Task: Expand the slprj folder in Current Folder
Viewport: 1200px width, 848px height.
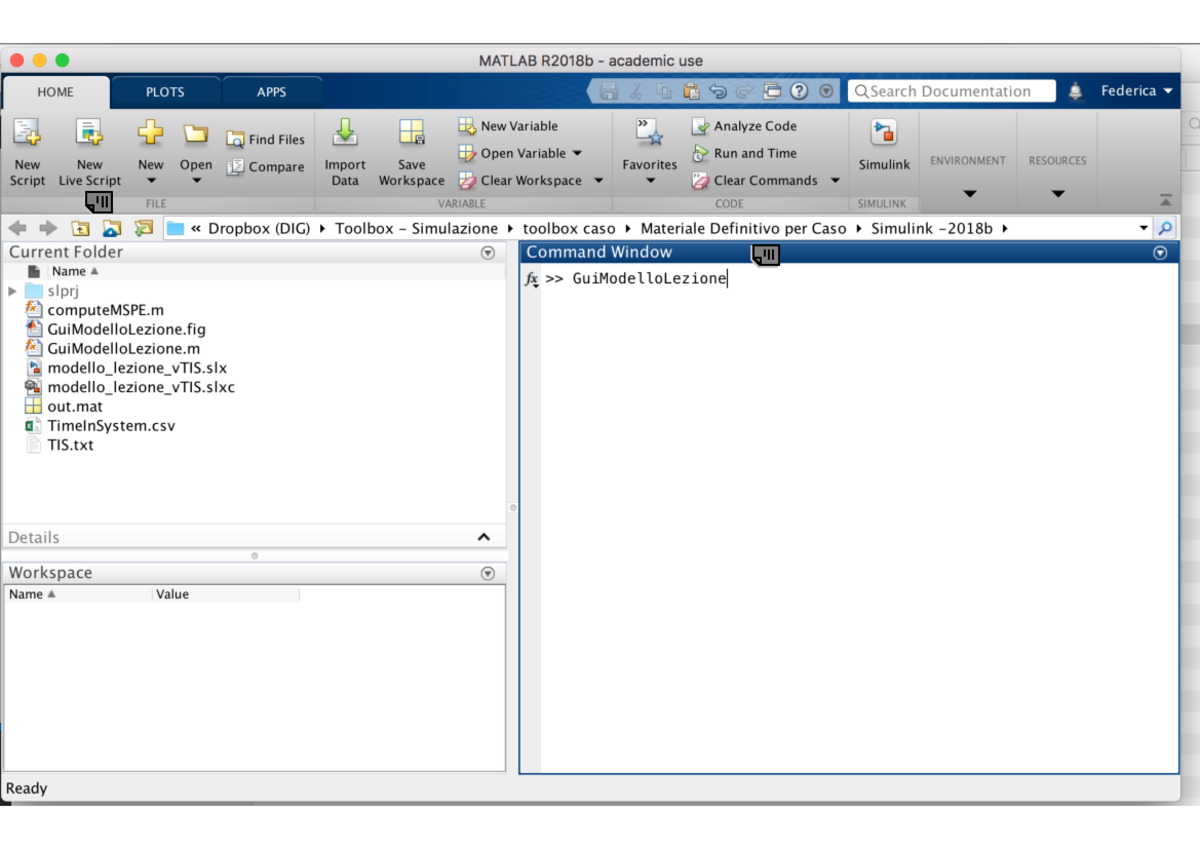Action: pos(10,291)
